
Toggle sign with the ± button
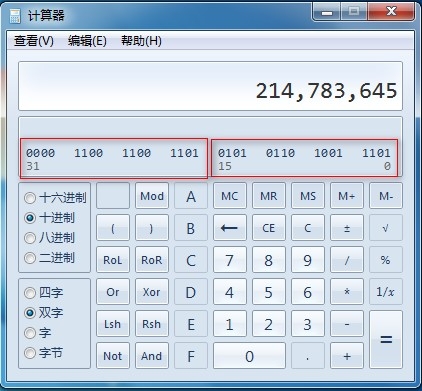click(347, 228)
